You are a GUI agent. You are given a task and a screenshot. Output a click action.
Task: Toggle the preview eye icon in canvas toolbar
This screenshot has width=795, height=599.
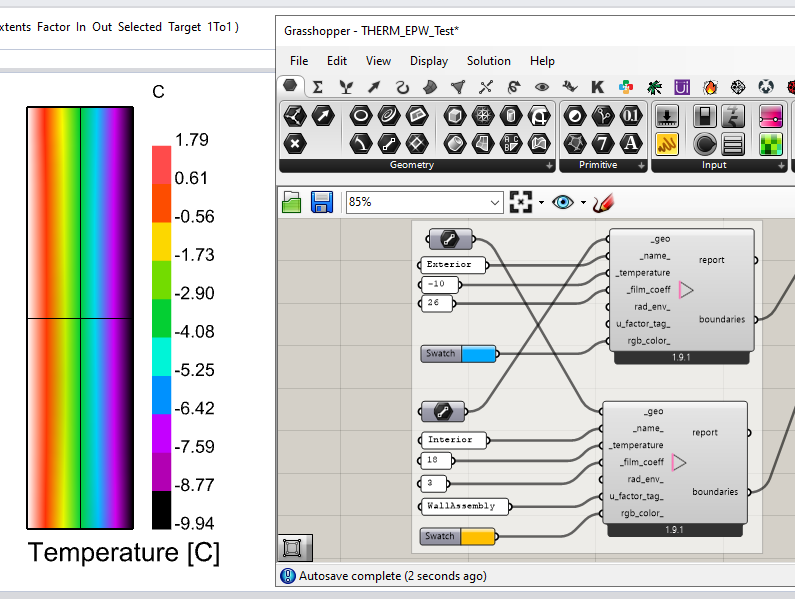[x=563, y=202]
